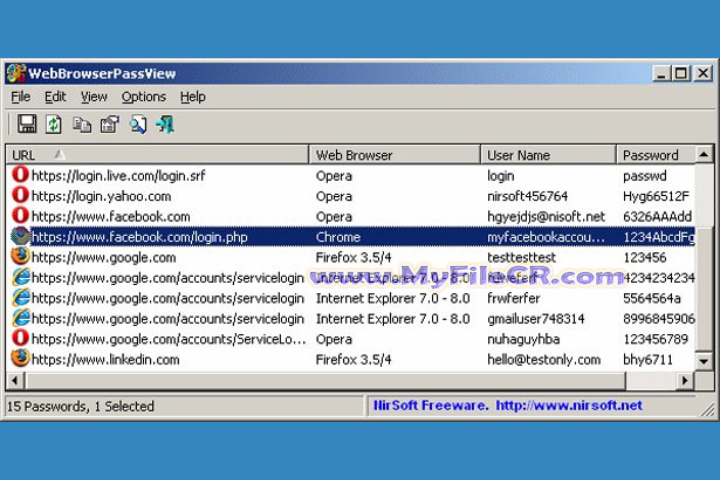
Task: Click the Firefox icon beside www.linkedin.com row
Action: click(20, 359)
